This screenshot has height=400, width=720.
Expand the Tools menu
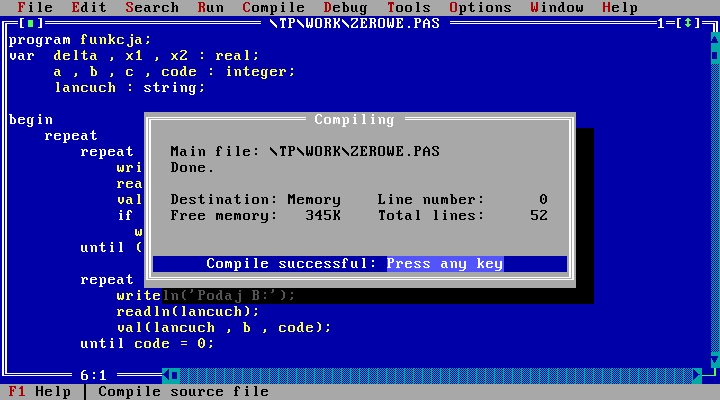408,7
